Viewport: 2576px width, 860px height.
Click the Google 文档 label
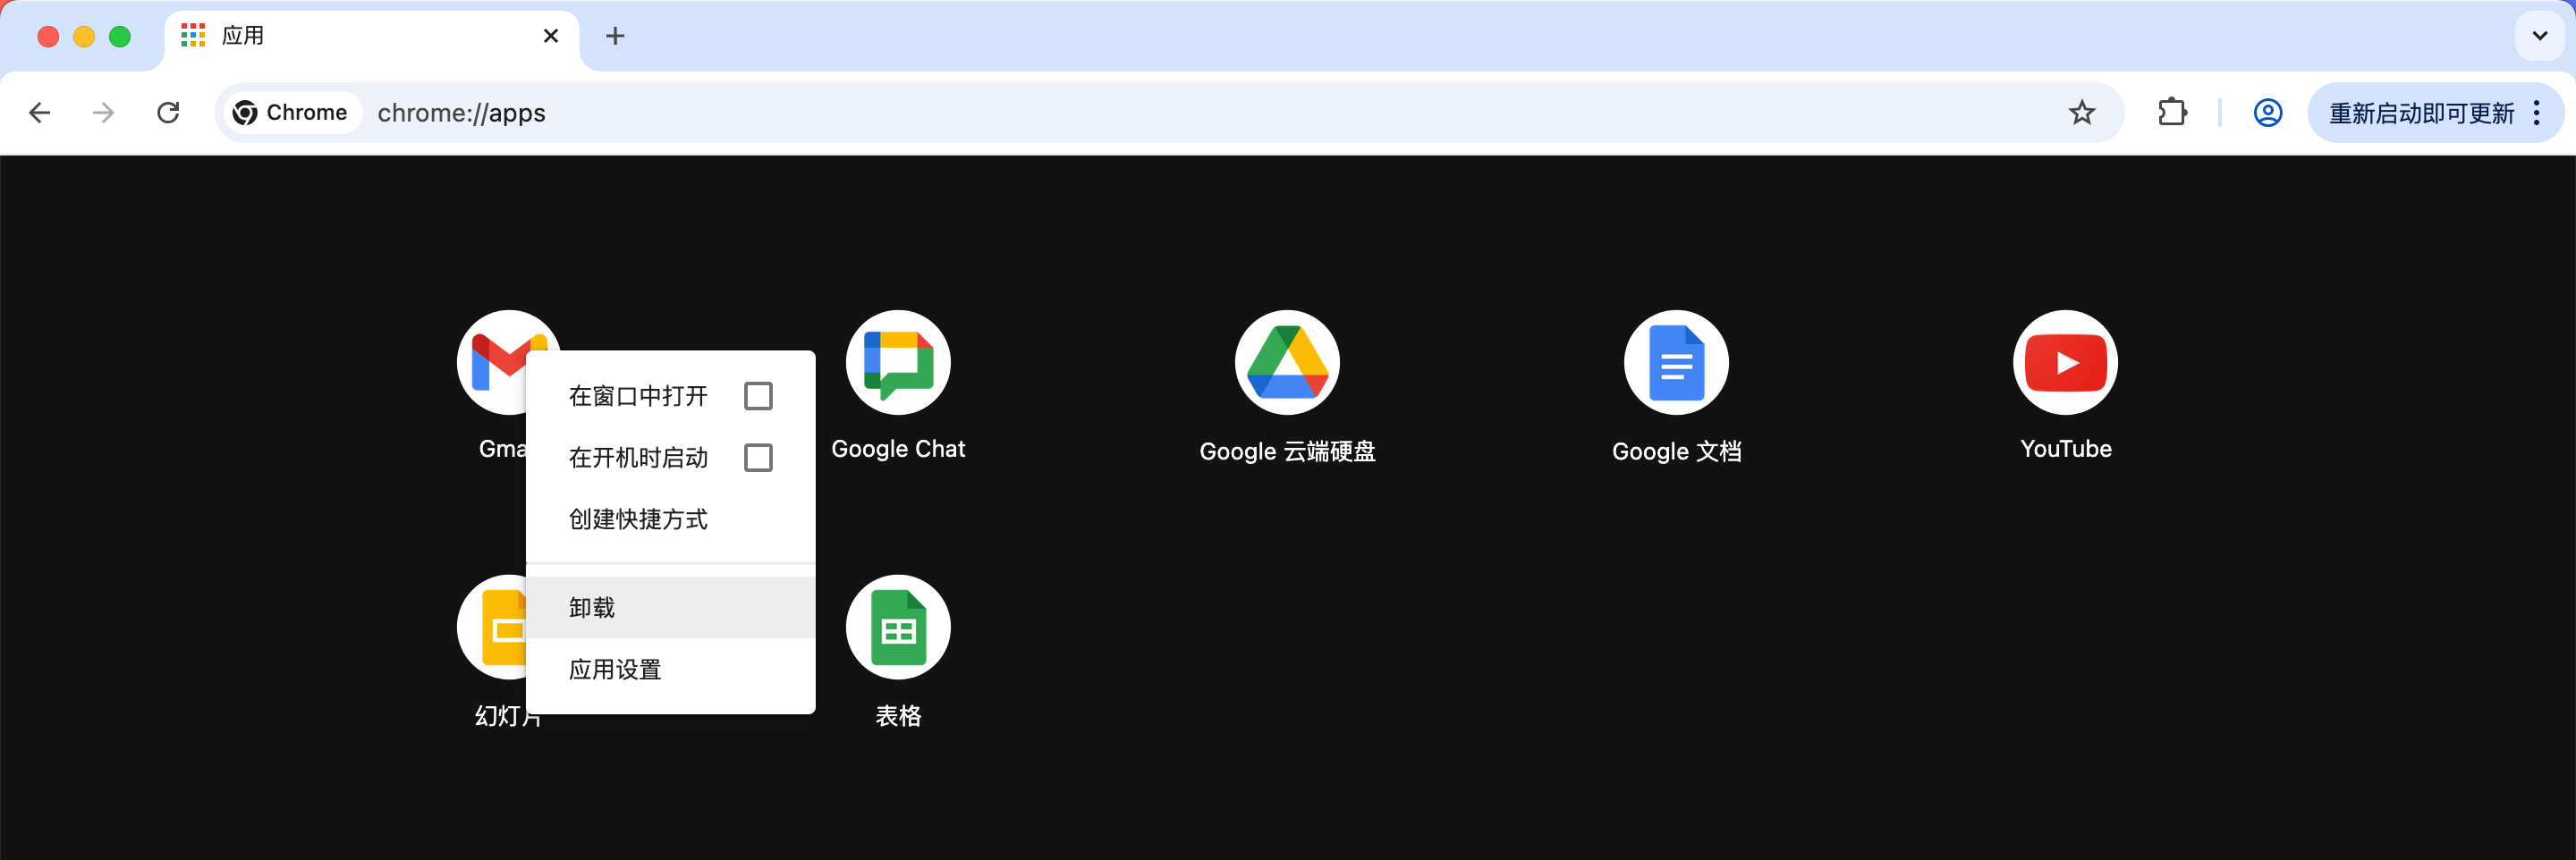tap(1676, 451)
